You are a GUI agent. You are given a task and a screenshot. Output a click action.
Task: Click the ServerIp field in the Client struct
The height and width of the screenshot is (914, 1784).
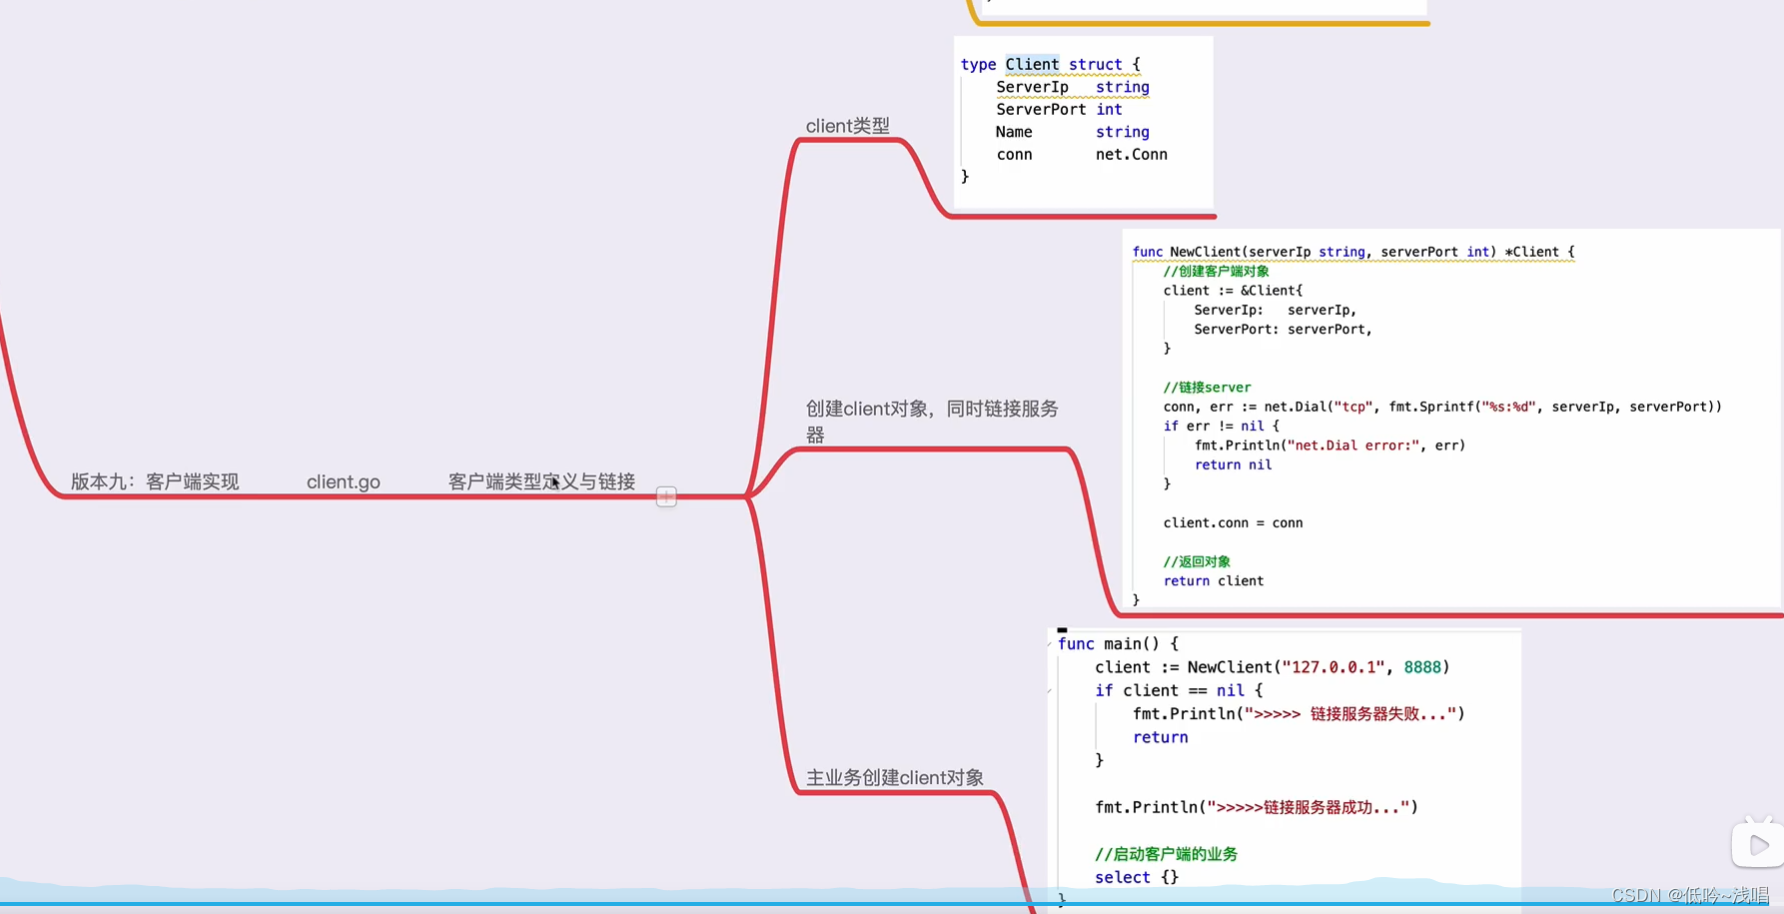coord(1031,87)
